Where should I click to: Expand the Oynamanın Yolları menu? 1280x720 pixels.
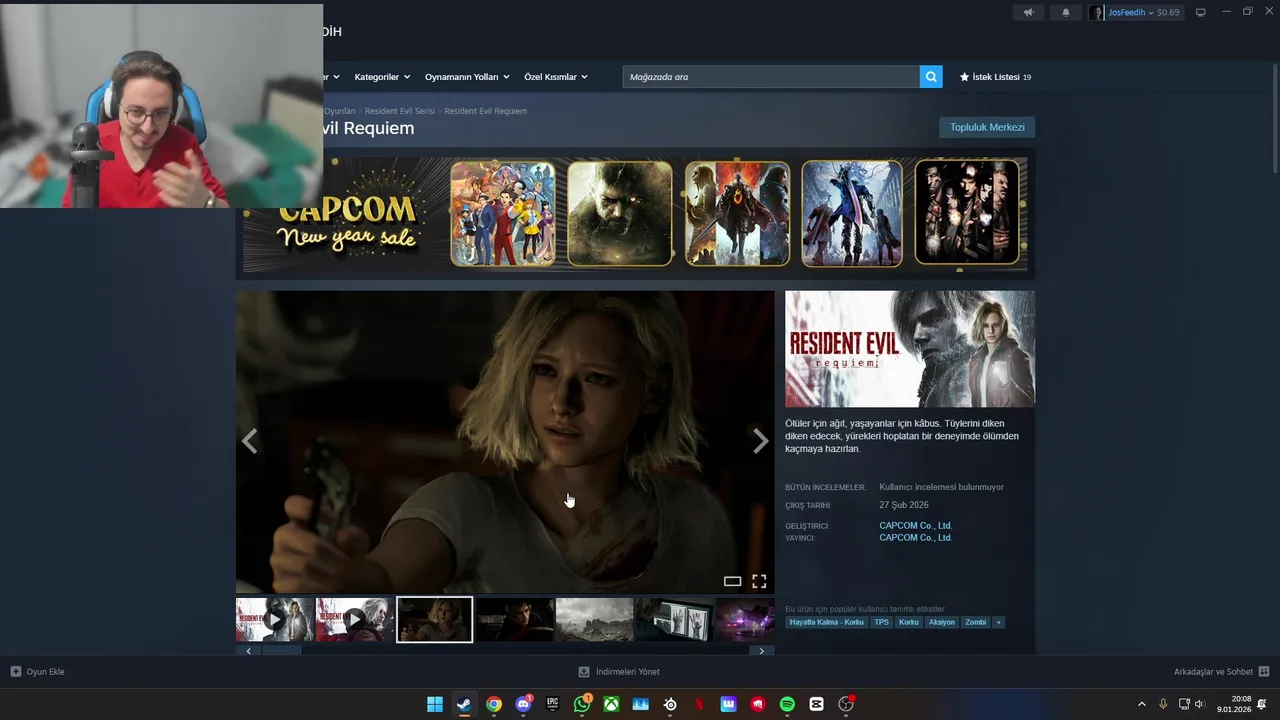coord(467,77)
